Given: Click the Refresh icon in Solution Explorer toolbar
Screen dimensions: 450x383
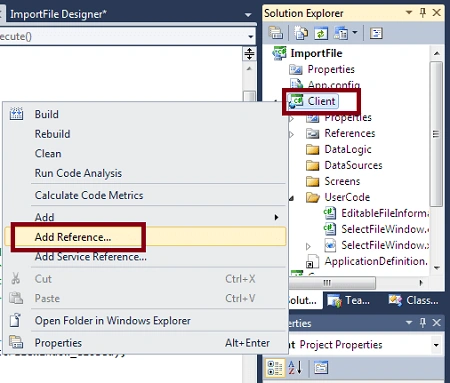Looking at the screenshot, I should (x=321, y=33).
